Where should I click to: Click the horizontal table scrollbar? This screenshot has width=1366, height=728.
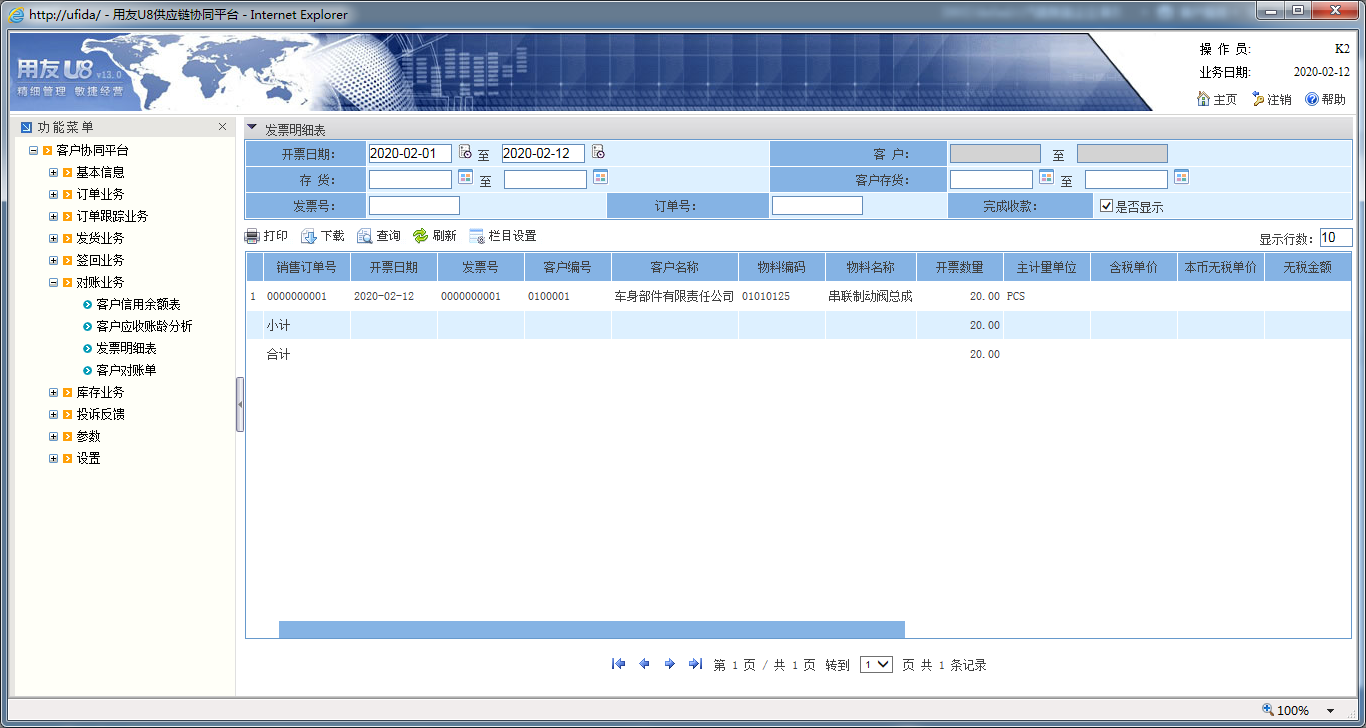pyautogui.click(x=591, y=629)
